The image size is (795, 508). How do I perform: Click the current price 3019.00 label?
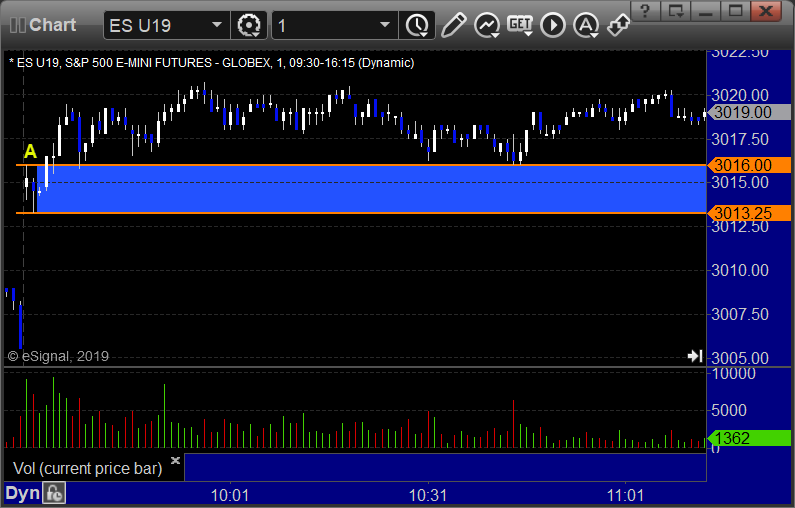pyautogui.click(x=749, y=112)
